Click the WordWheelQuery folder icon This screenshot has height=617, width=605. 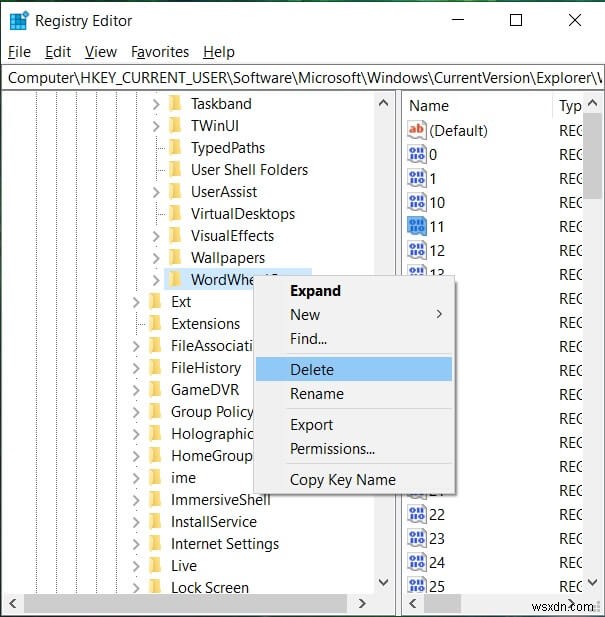[x=175, y=280]
